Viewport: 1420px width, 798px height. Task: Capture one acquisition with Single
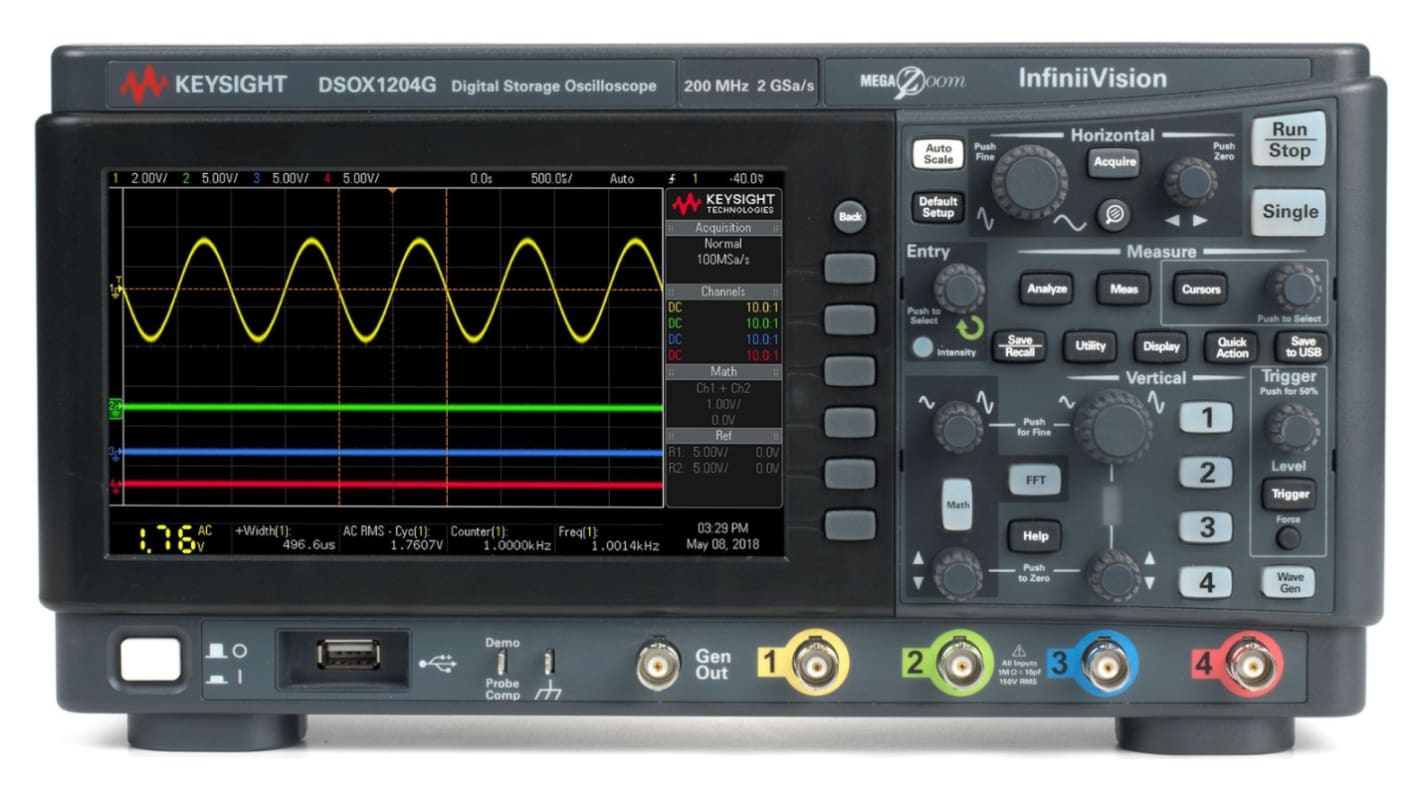[1288, 212]
